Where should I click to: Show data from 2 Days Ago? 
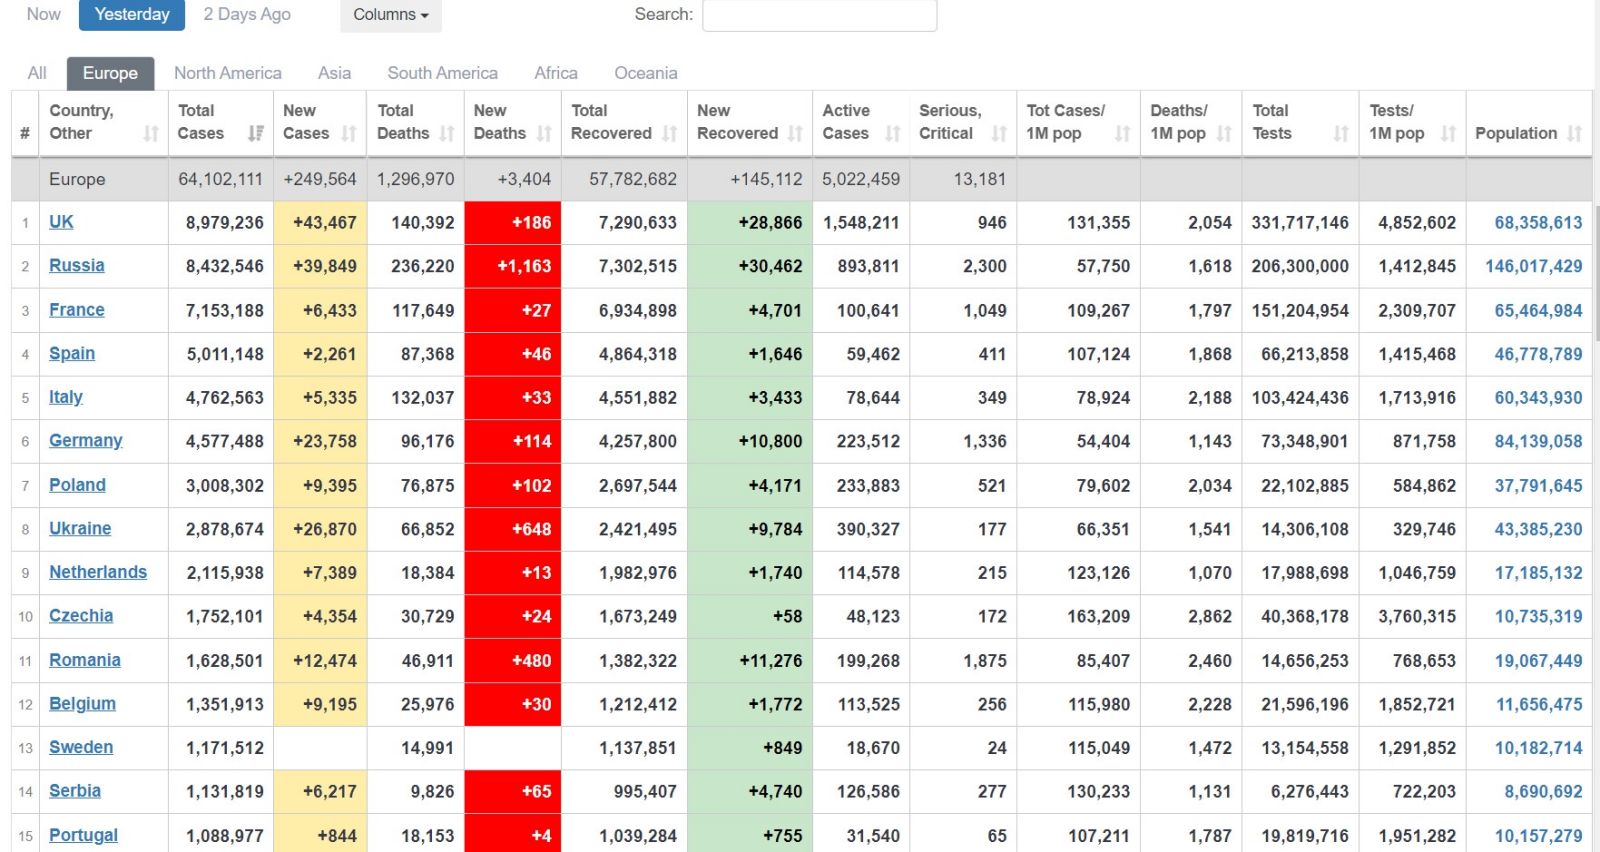coord(247,15)
